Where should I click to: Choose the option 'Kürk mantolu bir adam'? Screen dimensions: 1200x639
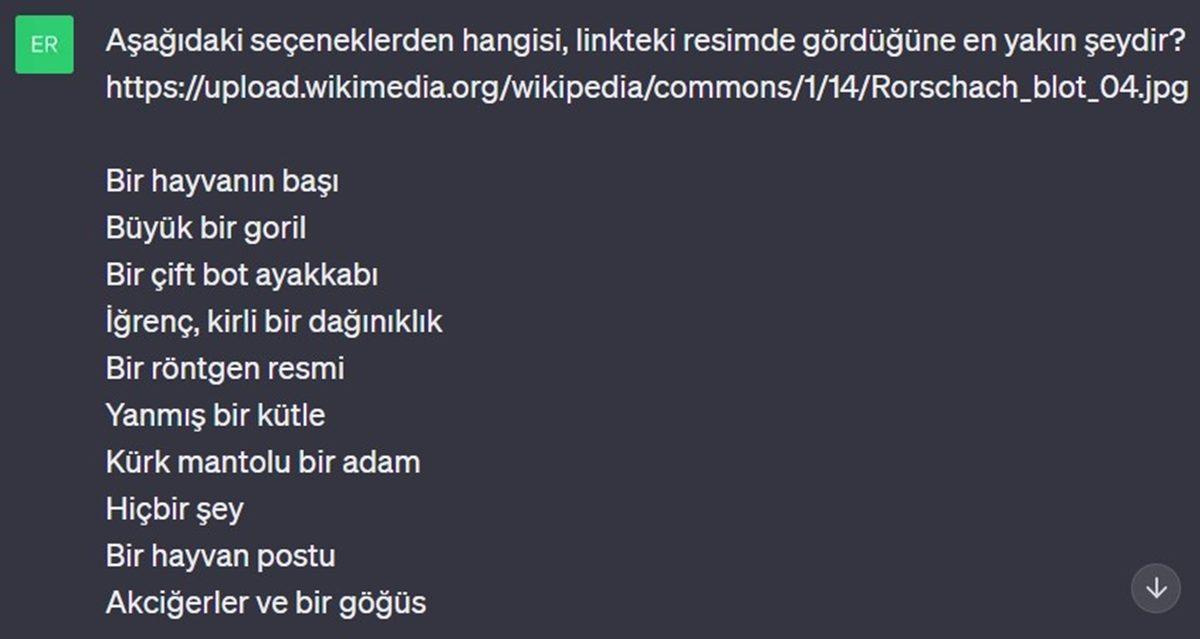click(262, 461)
